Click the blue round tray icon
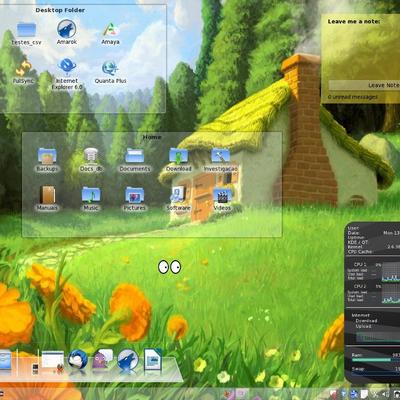400x400 pixels. (353, 394)
